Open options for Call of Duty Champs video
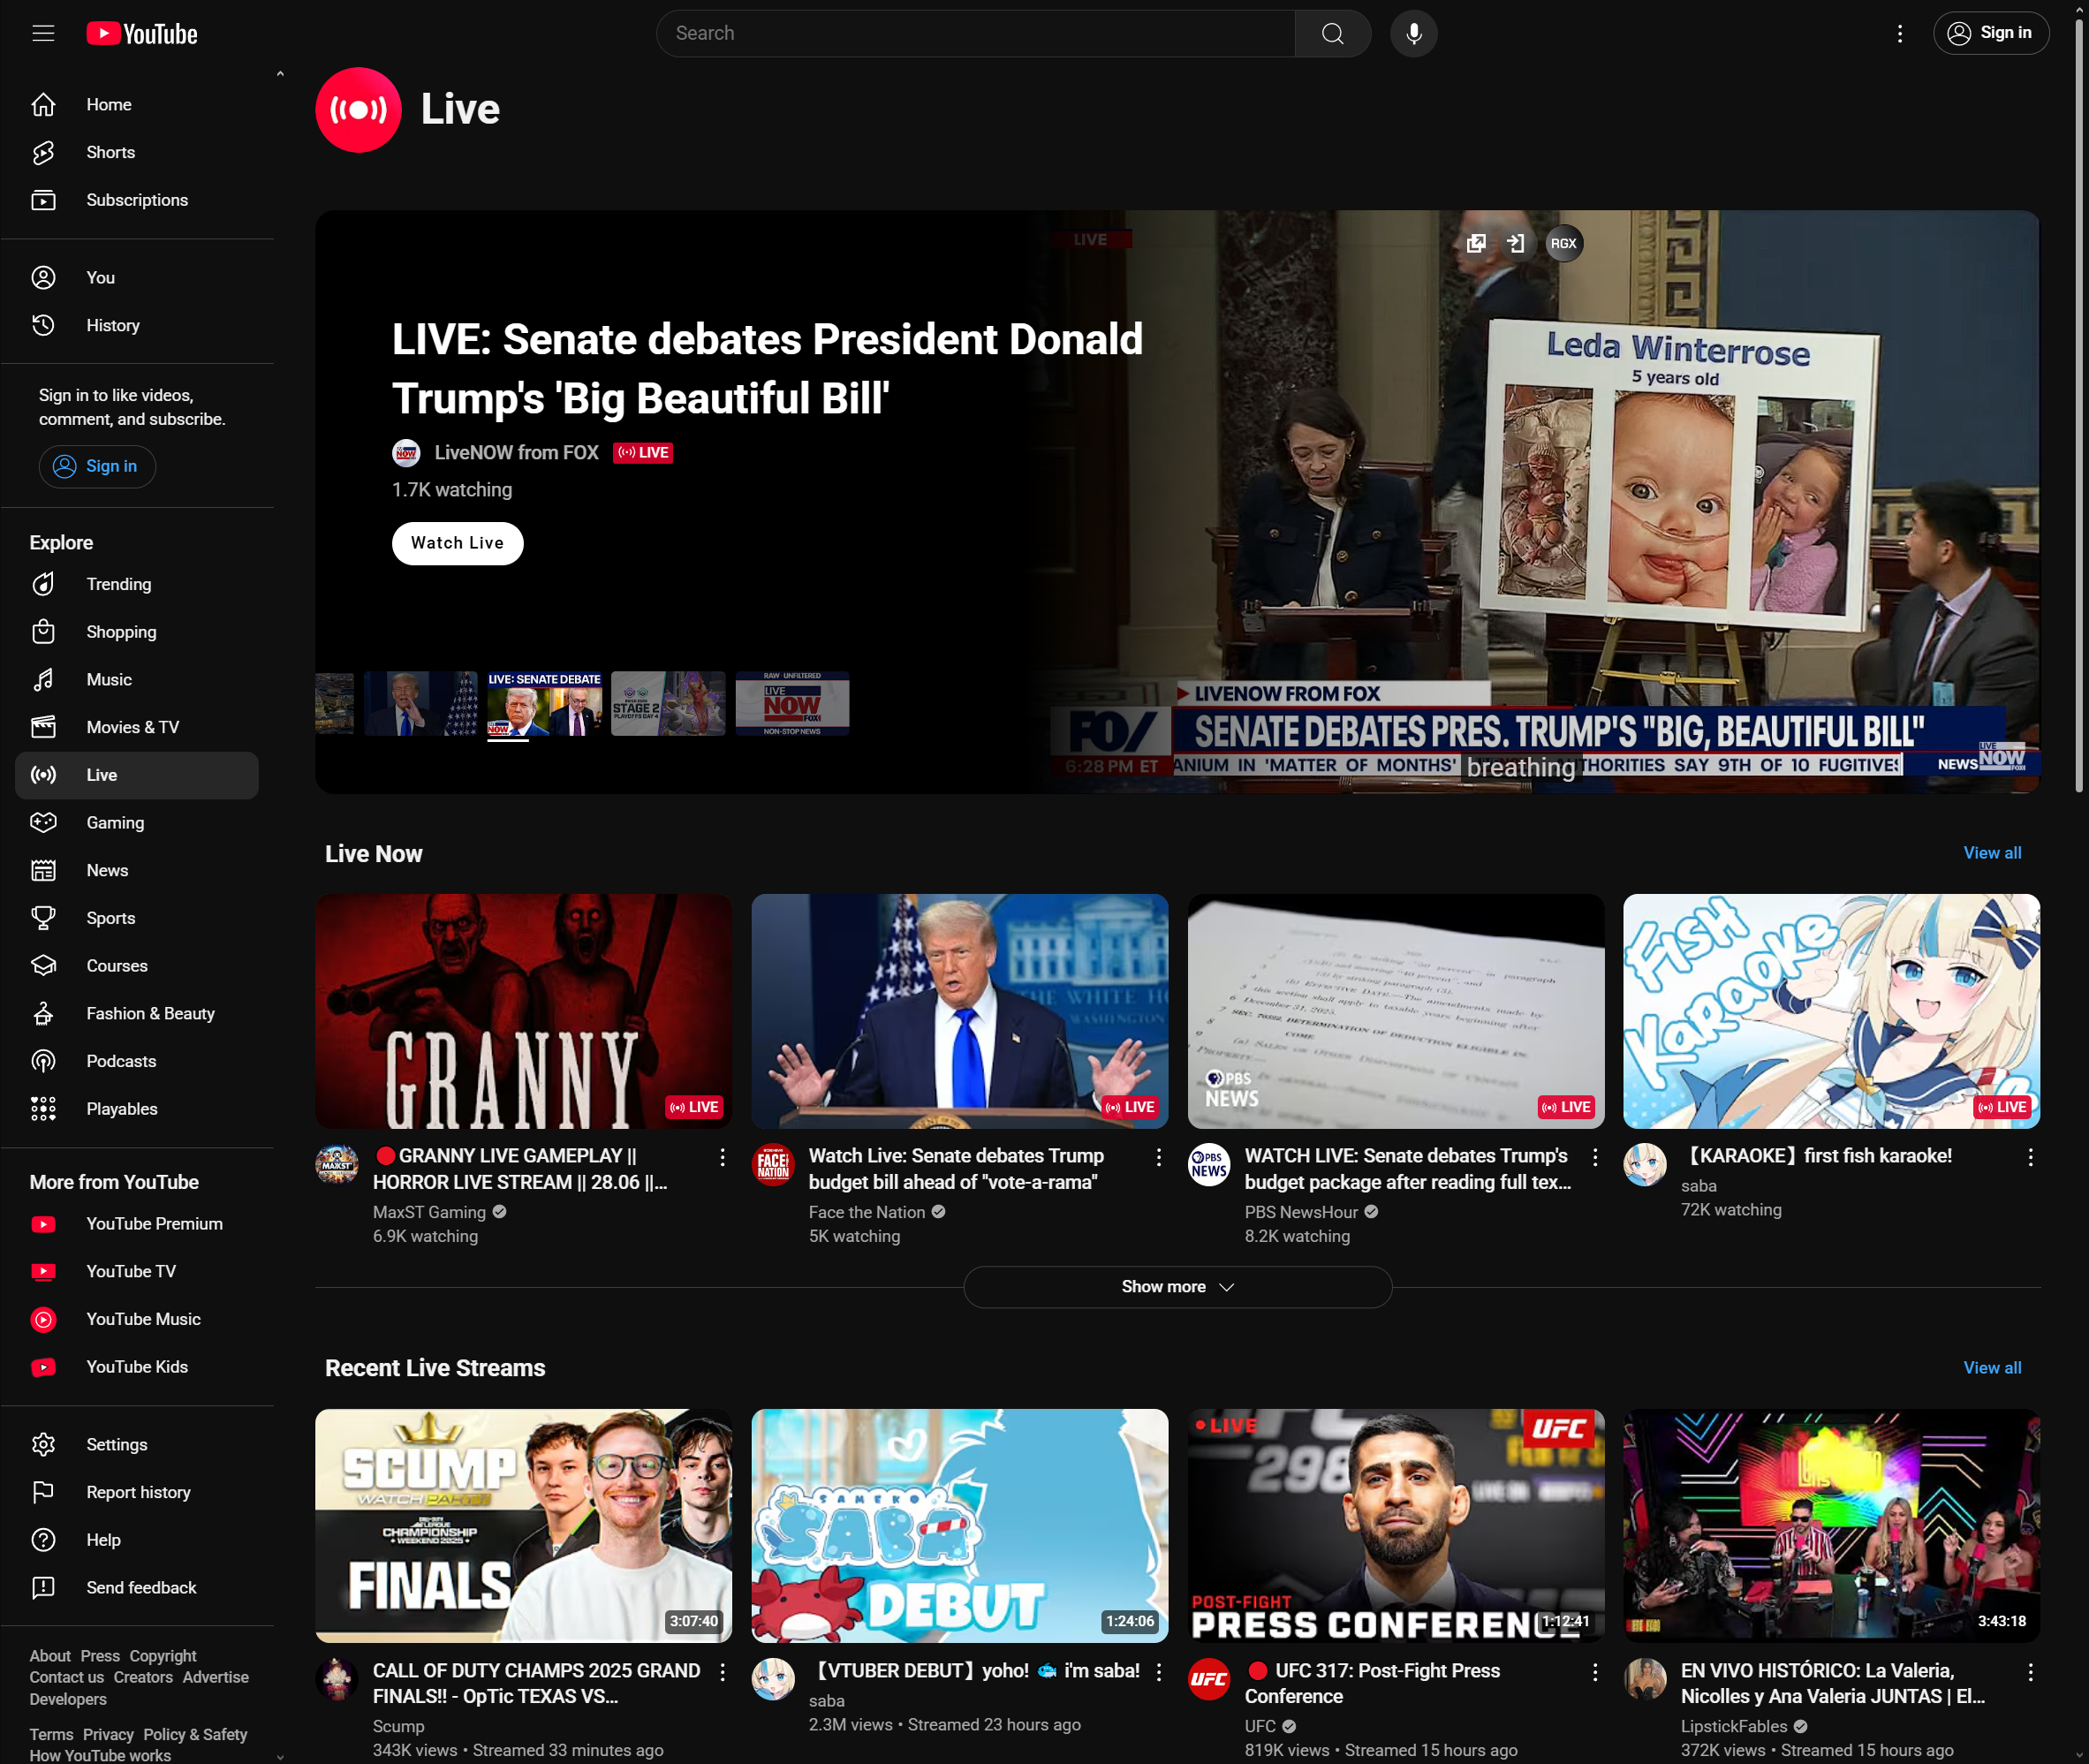2089x1764 pixels. (722, 1672)
